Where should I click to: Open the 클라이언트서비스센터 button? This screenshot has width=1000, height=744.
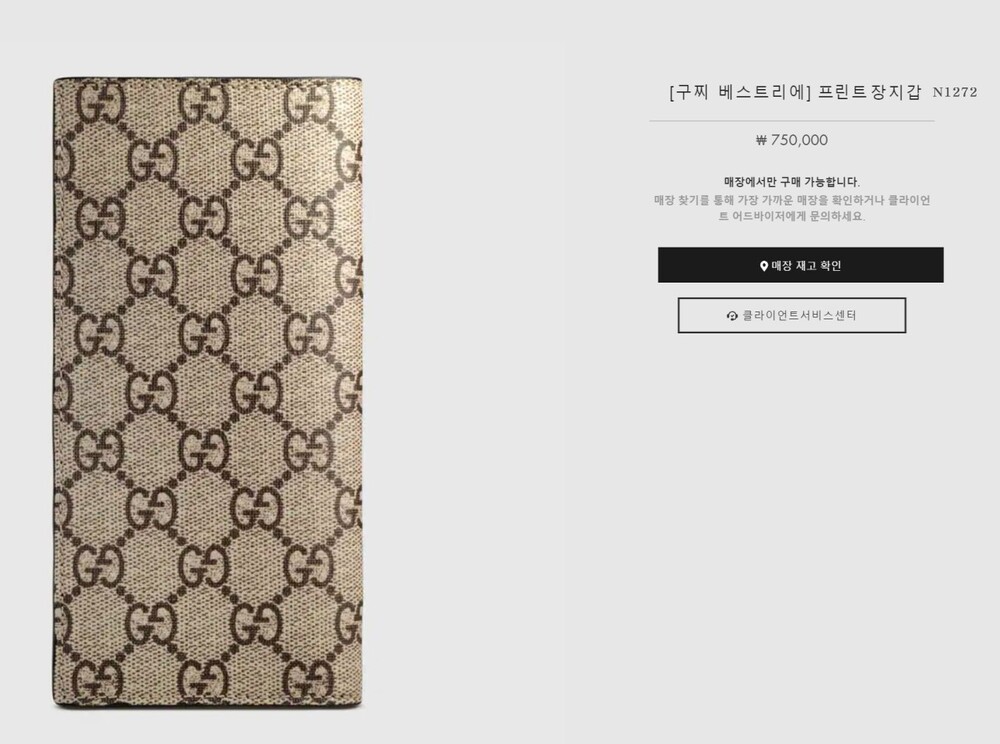[x=791, y=315]
